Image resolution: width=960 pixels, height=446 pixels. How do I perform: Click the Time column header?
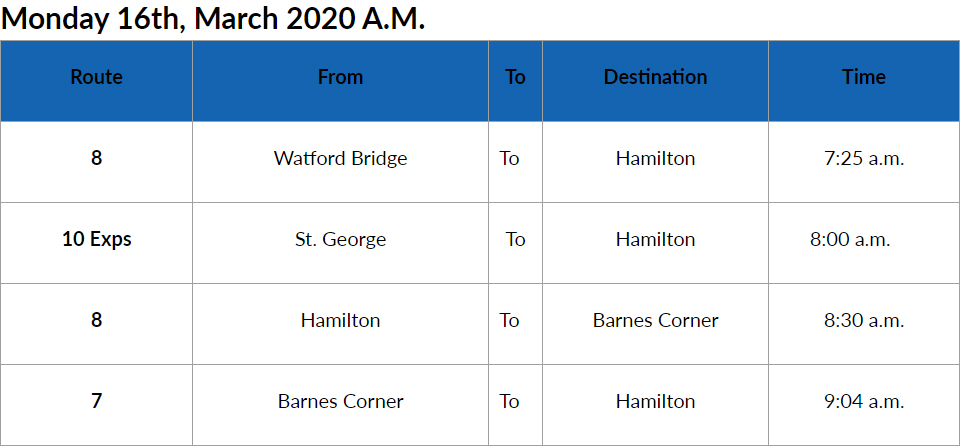coord(863,77)
